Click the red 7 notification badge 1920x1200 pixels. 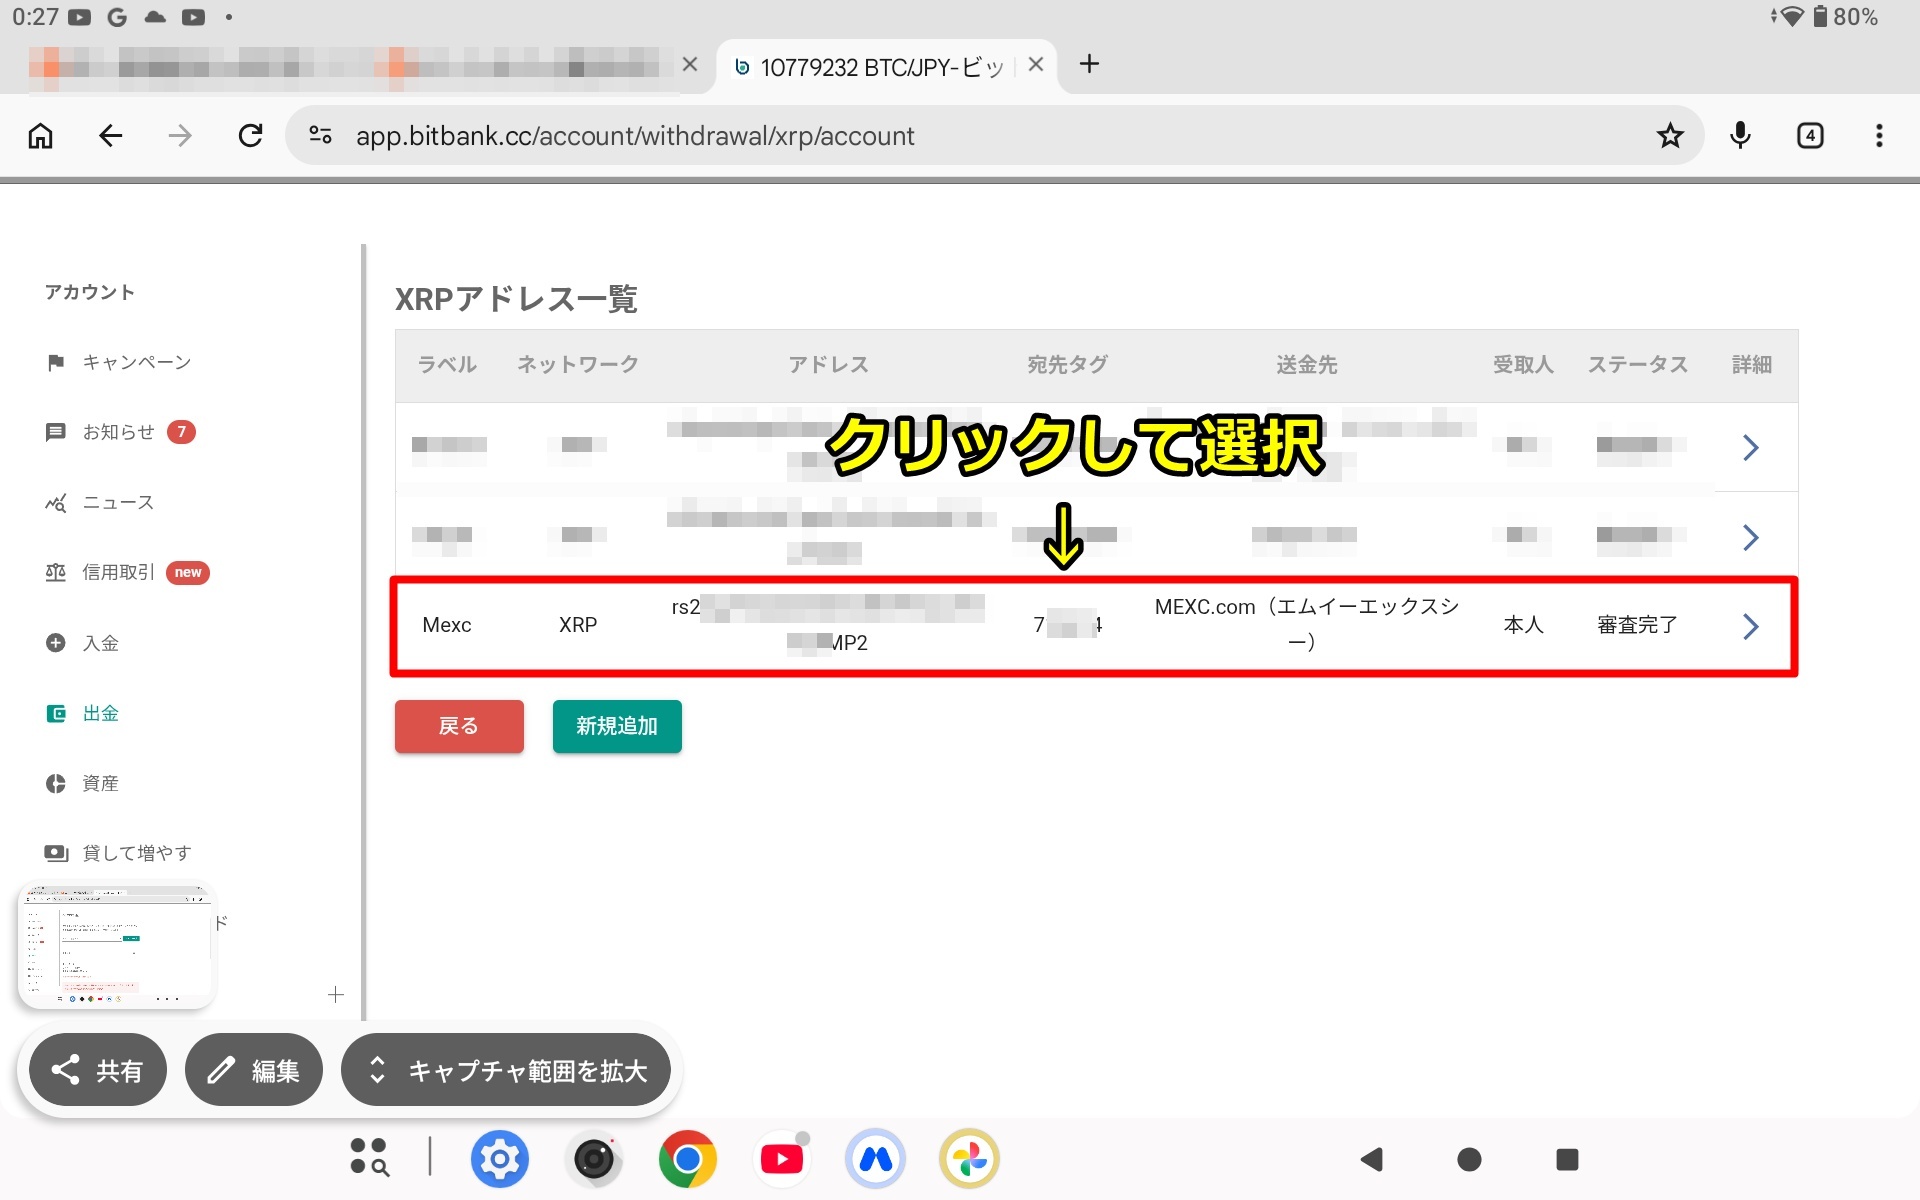[181, 432]
